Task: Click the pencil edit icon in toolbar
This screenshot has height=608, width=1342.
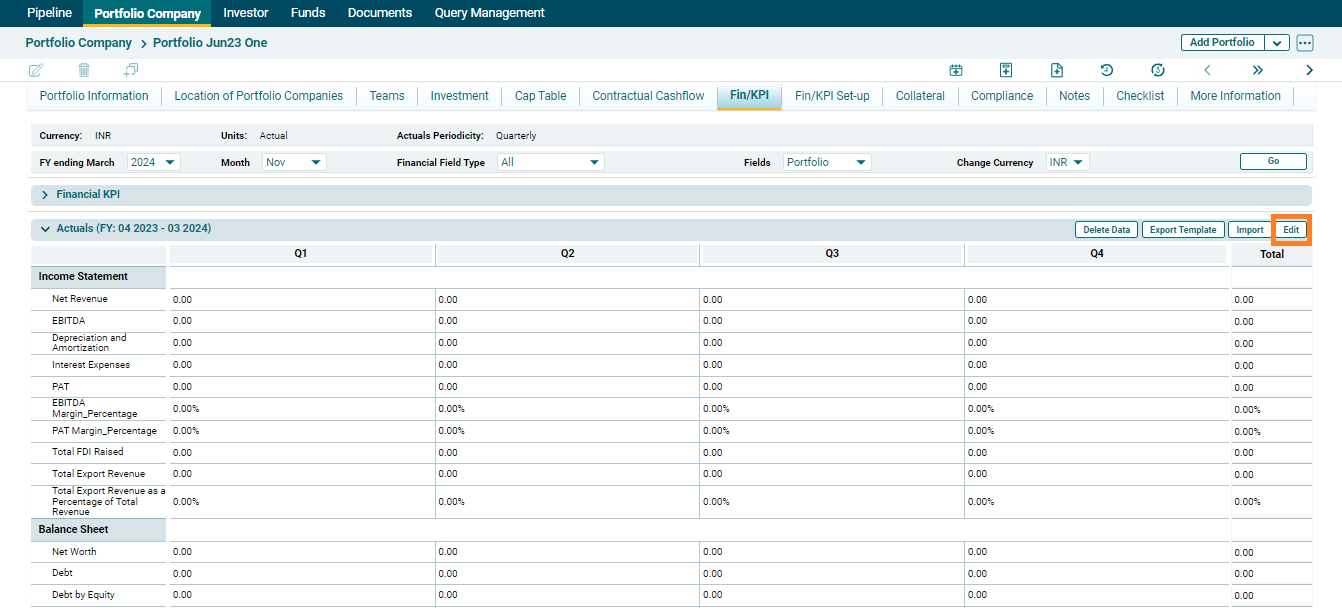Action: point(36,70)
